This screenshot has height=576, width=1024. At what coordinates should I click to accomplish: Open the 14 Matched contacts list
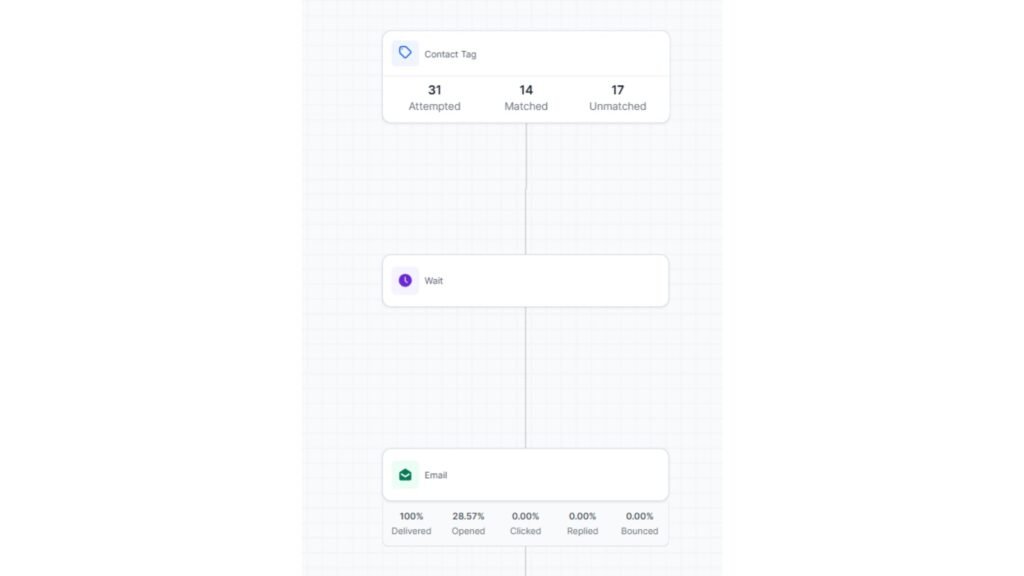[x=526, y=97]
